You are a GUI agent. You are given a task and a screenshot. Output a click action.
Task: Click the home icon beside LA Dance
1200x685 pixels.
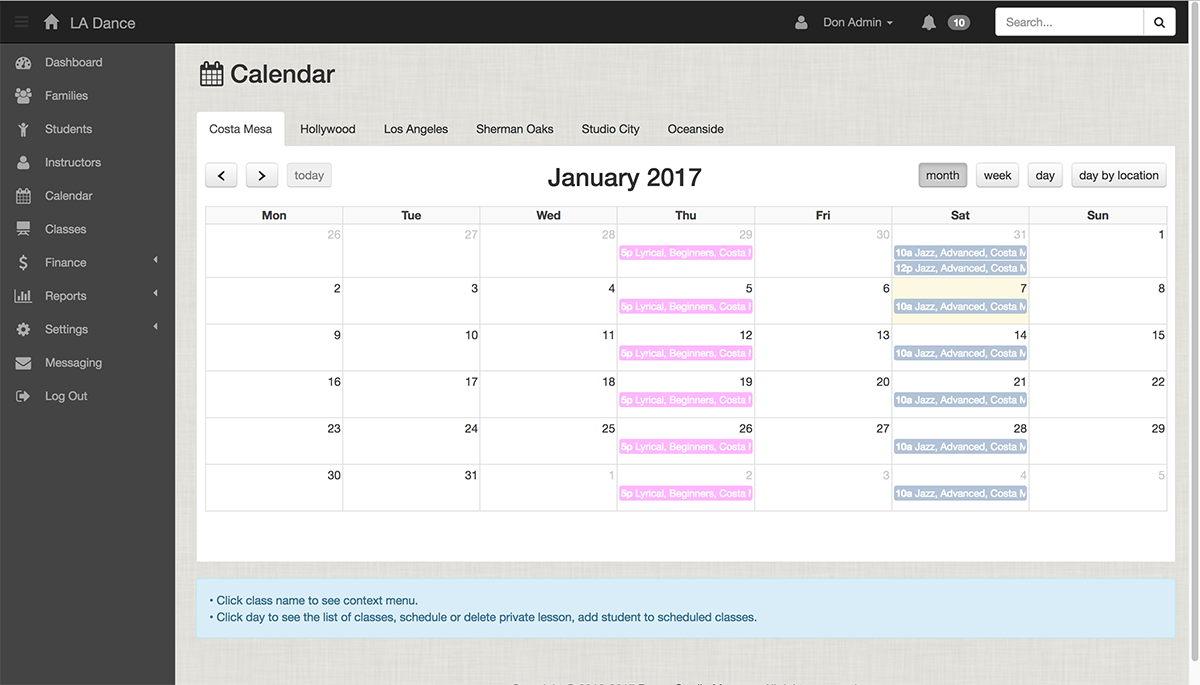point(51,22)
